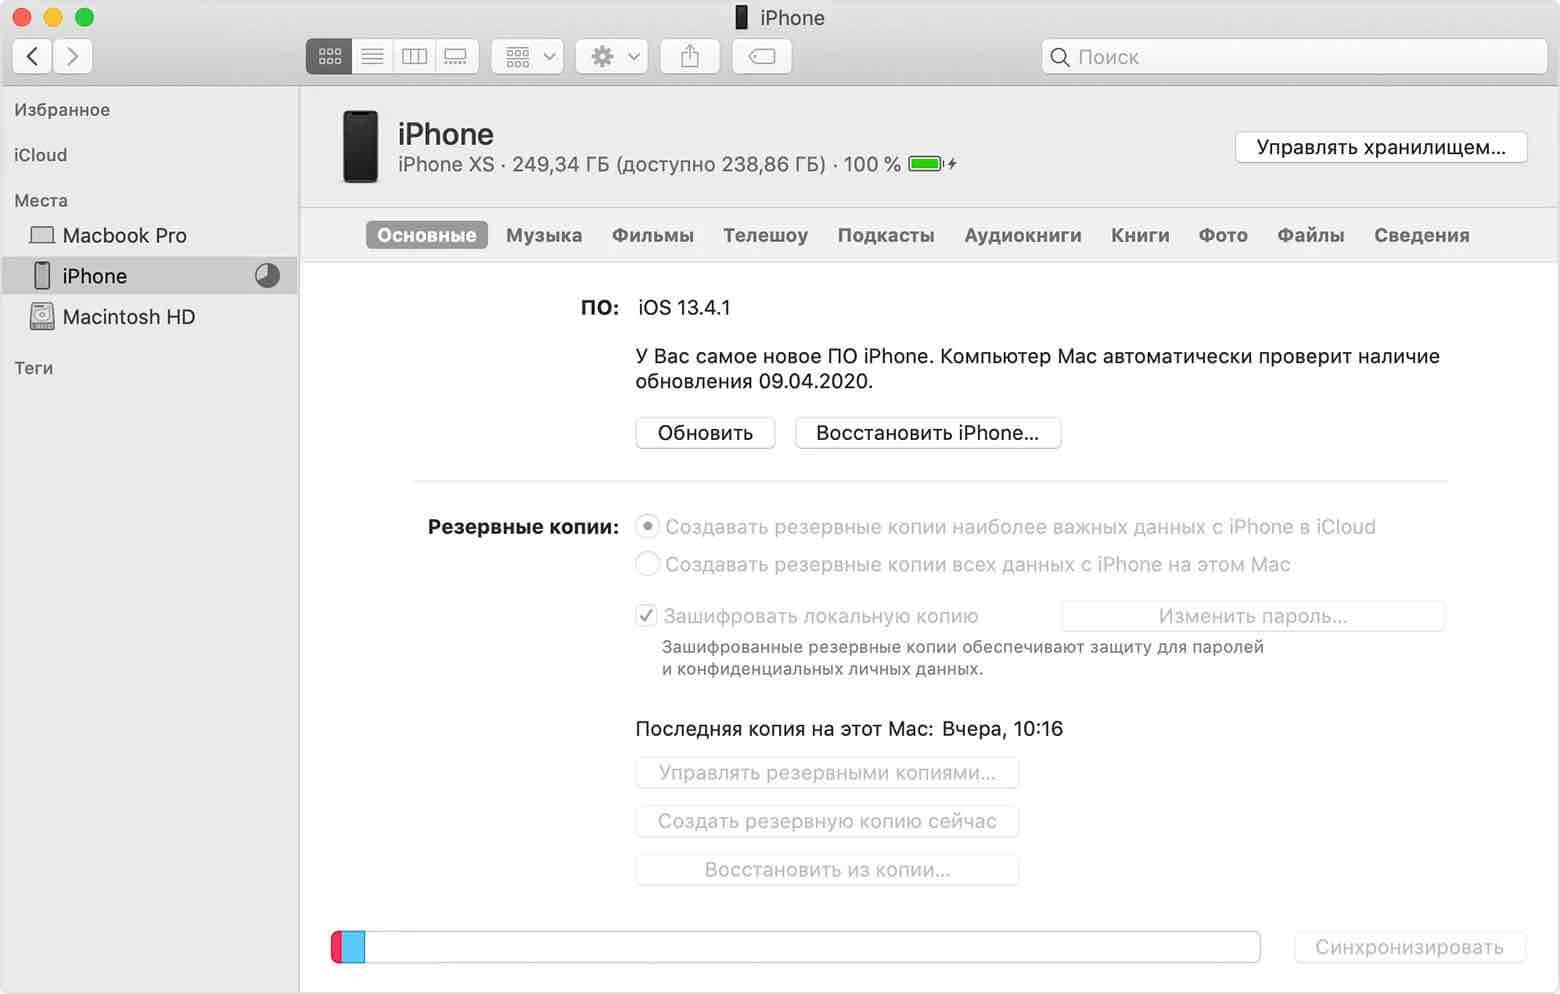Go forward with the right arrow
This screenshot has height=994, width=1560.
click(x=73, y=56)
